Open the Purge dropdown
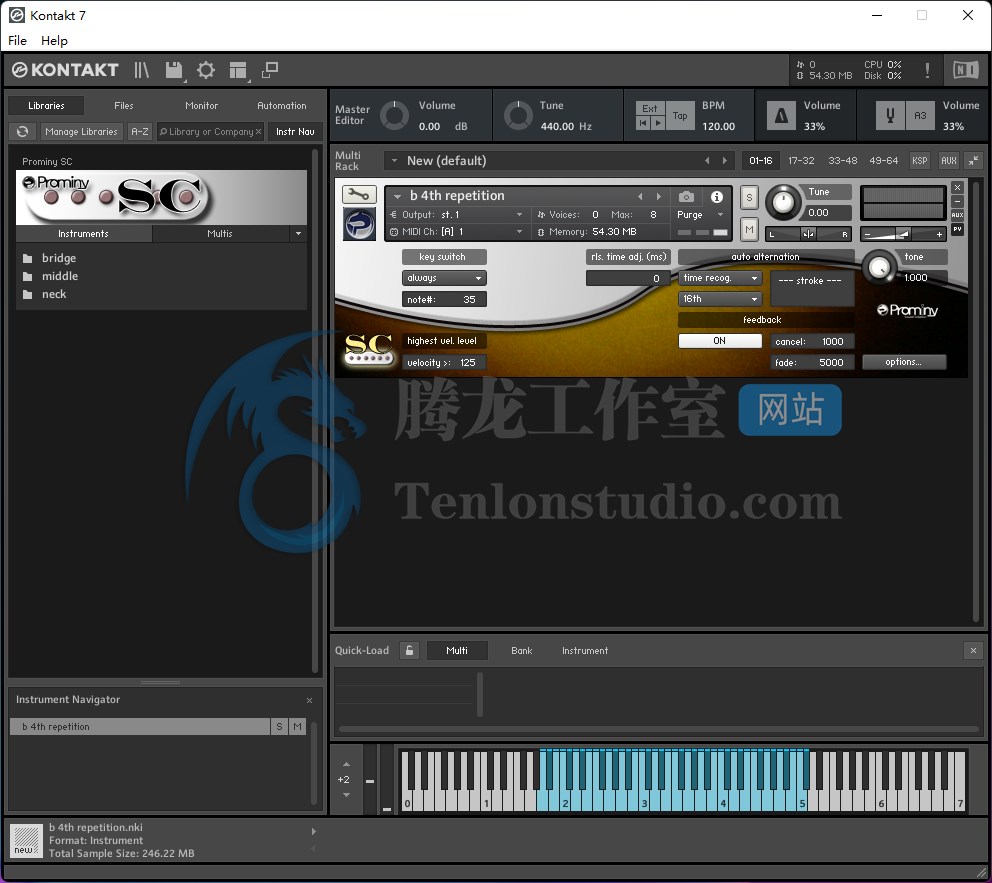The width and height of the screenshot is (992, 883). point(700,214)
